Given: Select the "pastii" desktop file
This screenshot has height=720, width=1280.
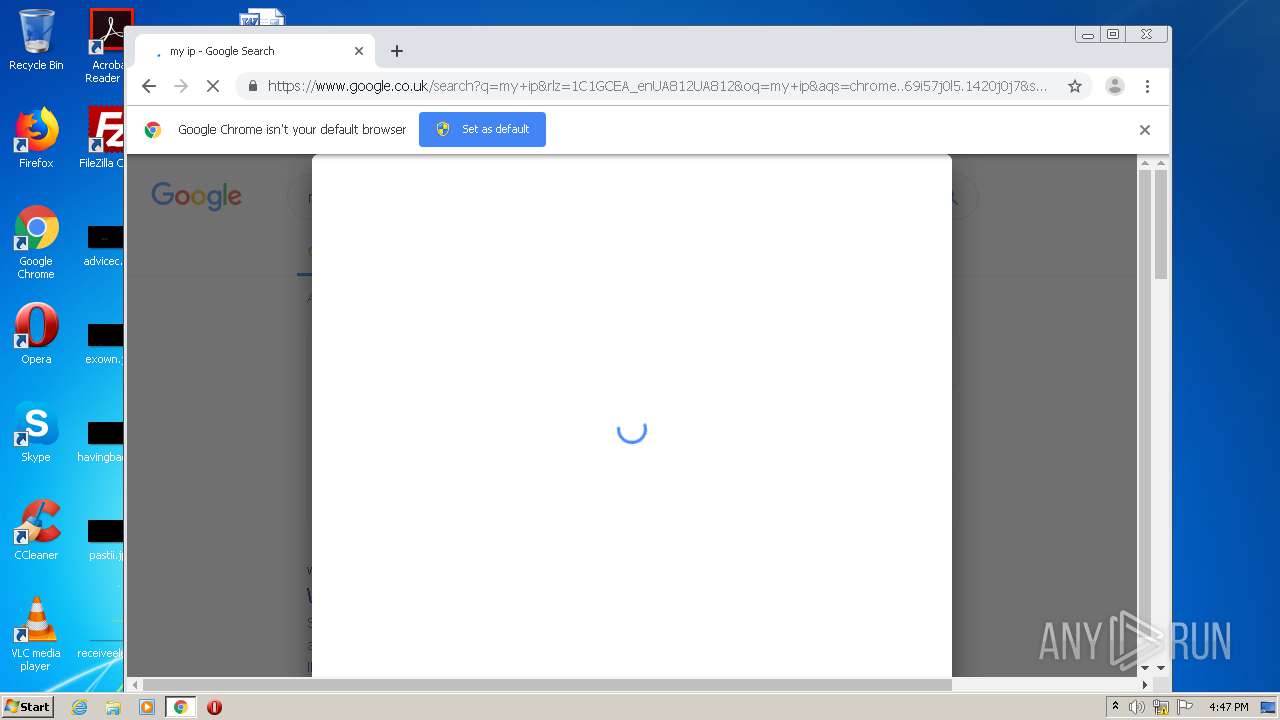Looking at the screenshot, I should [x=105, y=540].
